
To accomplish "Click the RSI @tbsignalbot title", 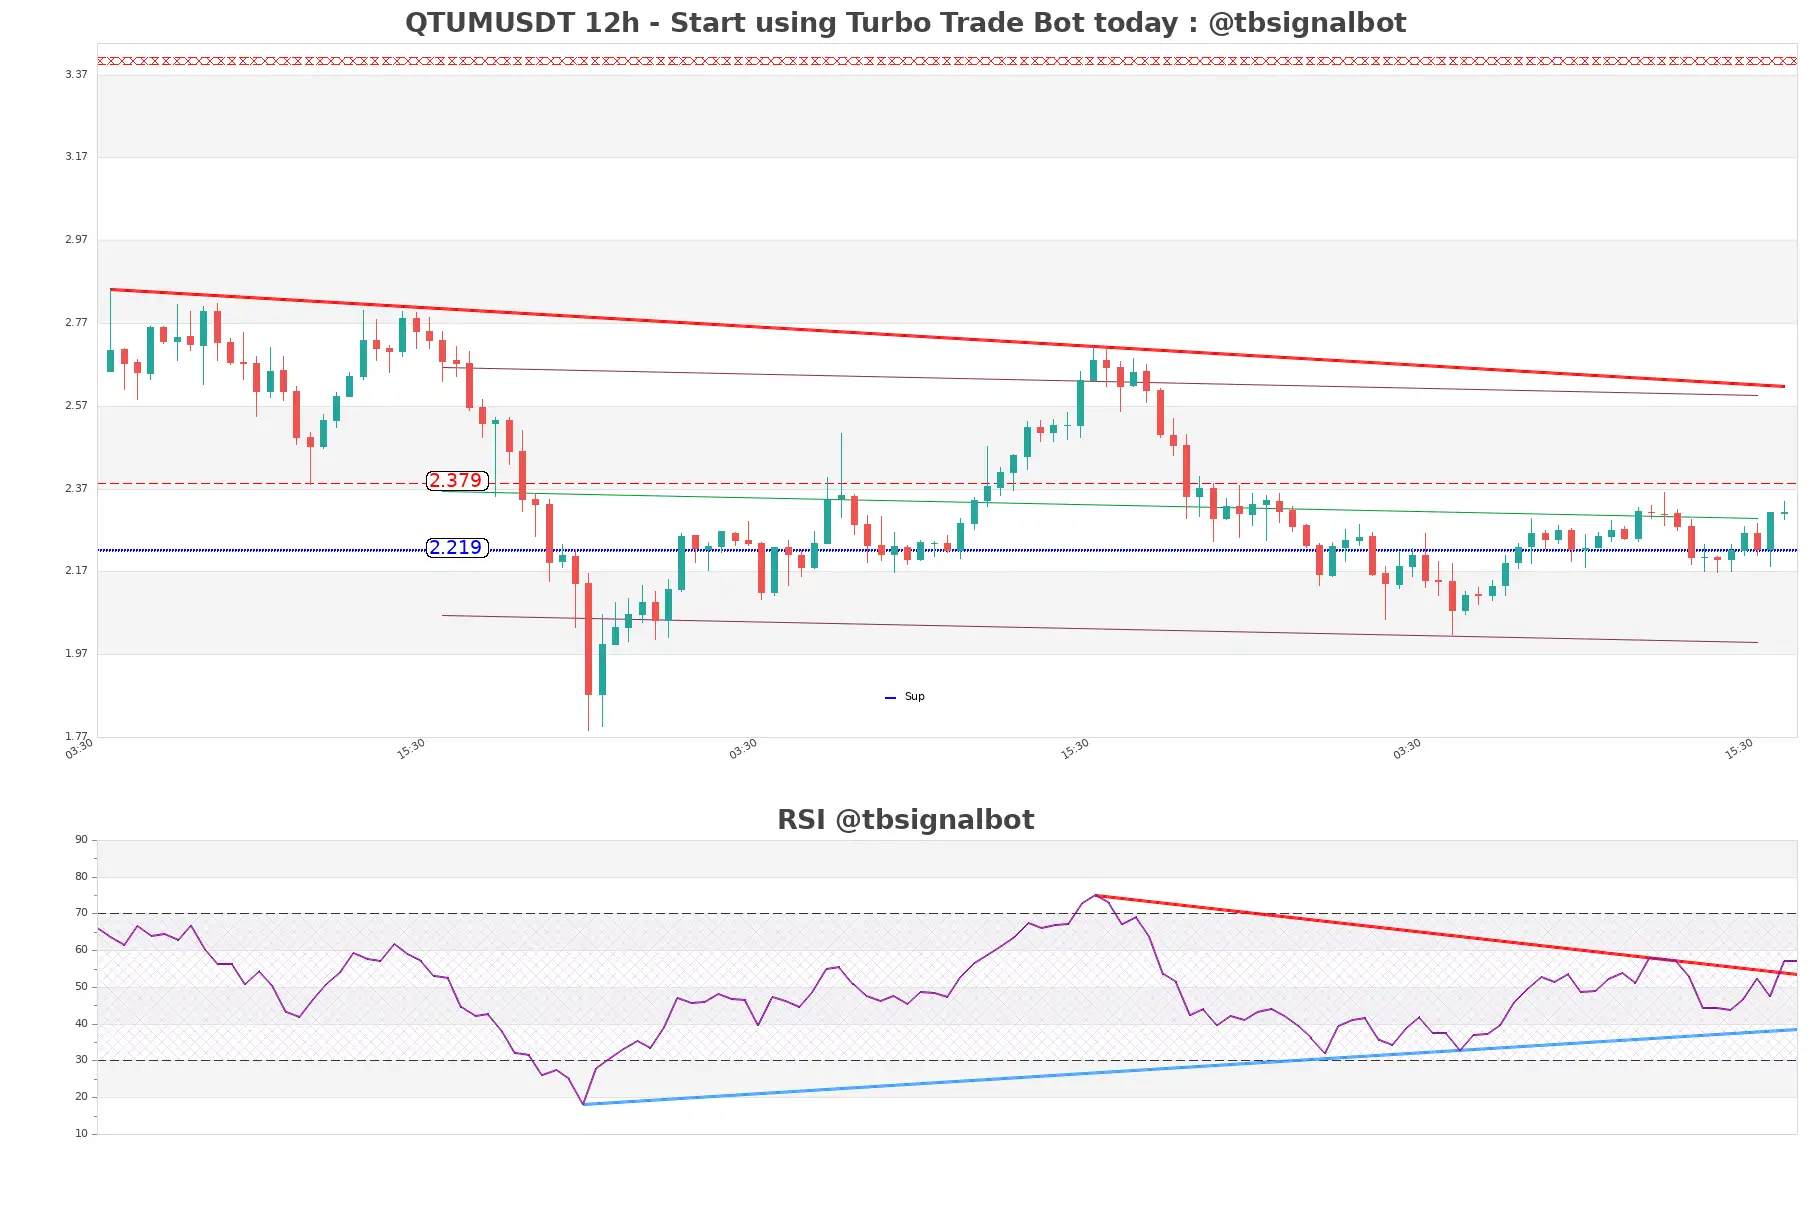I will click(905, 820).
